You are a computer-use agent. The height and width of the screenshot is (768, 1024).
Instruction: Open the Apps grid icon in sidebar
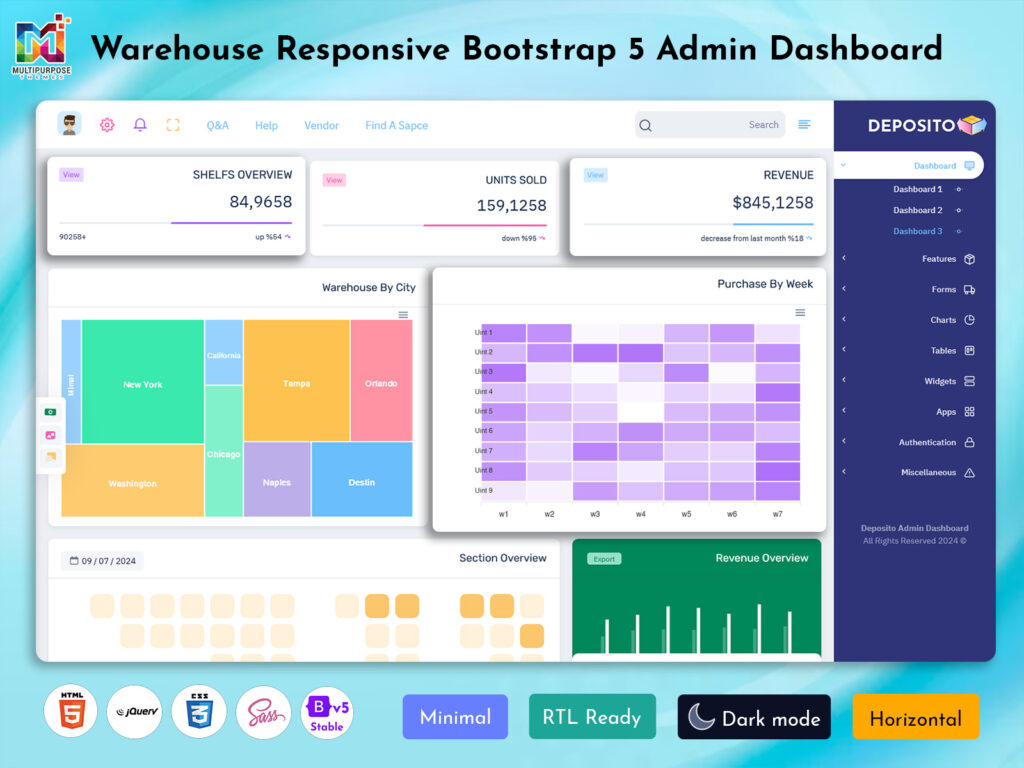point(972,411)
